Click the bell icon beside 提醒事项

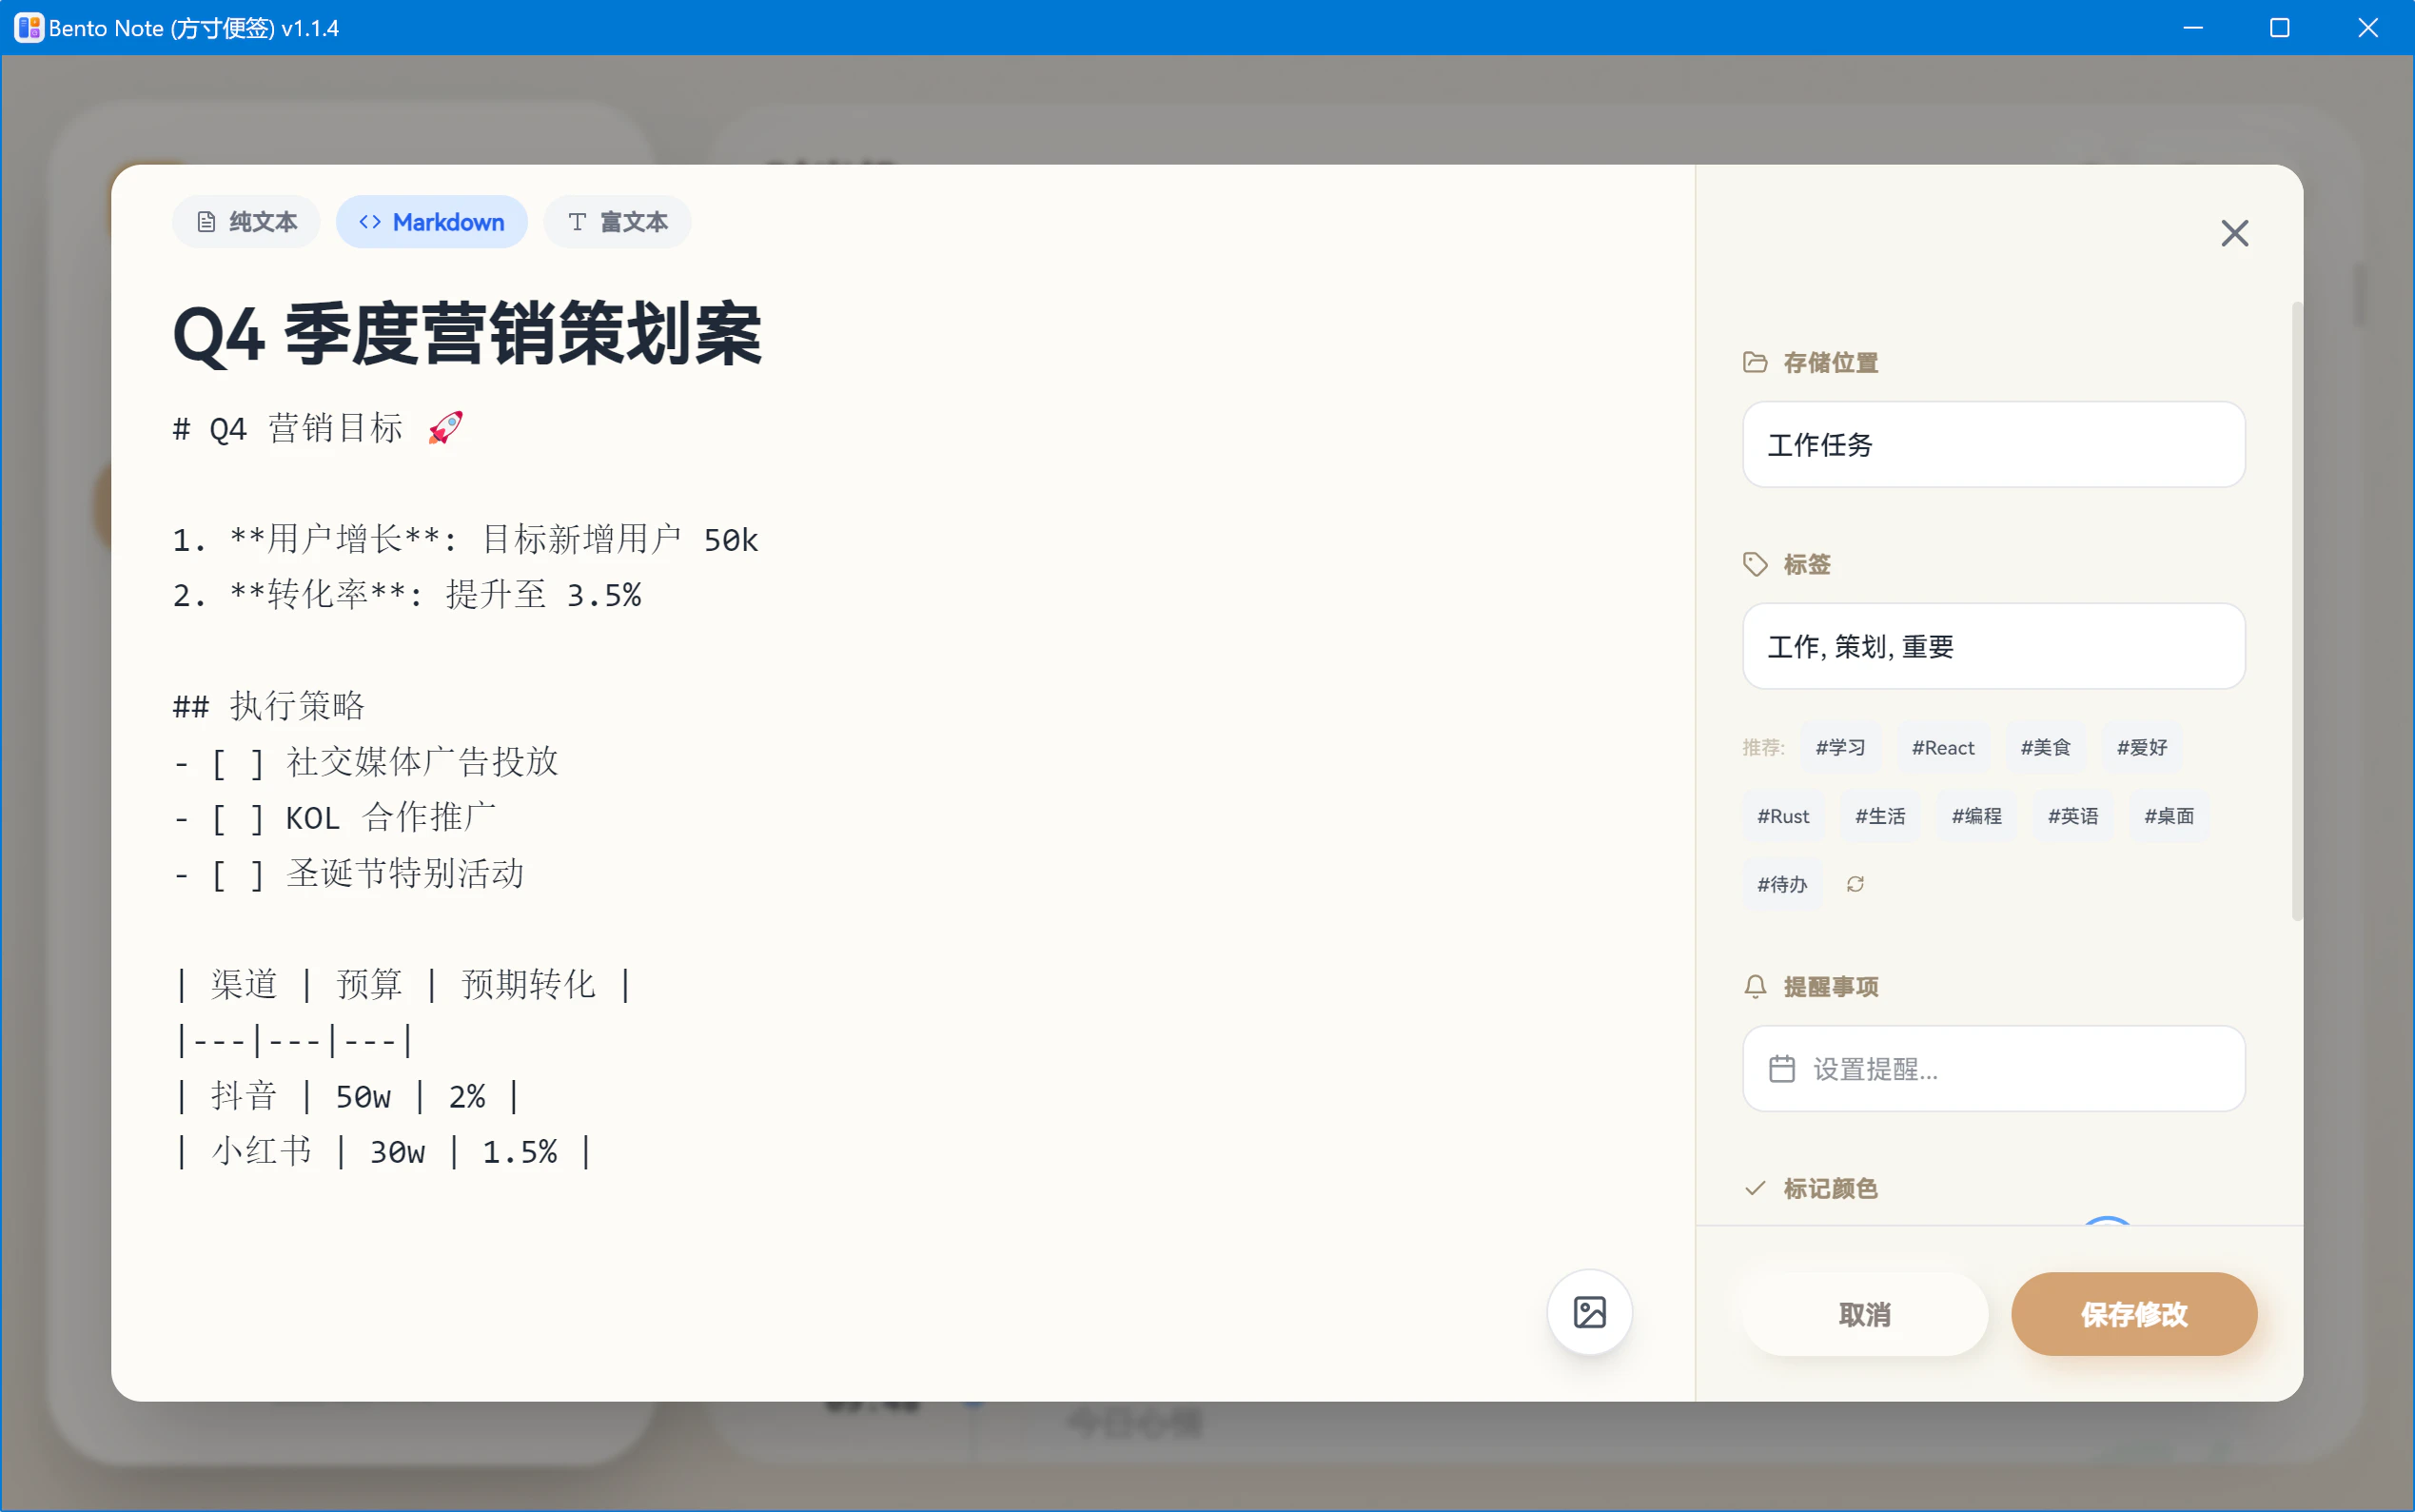tap(1754, 987)
